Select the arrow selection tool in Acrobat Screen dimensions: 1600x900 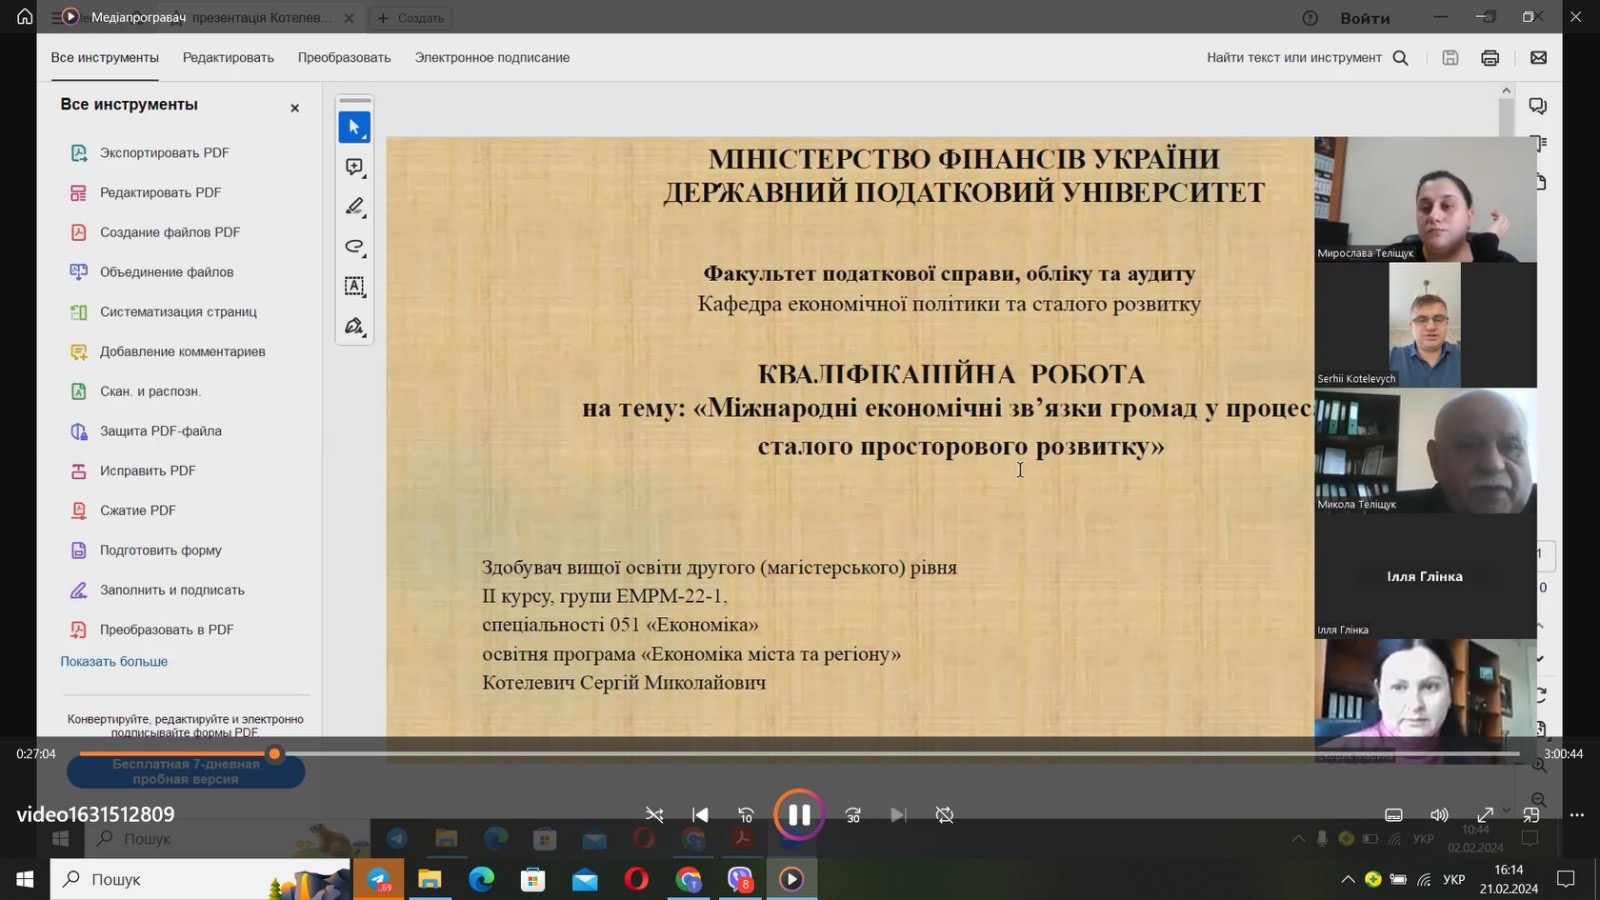(x=354, y=127)
